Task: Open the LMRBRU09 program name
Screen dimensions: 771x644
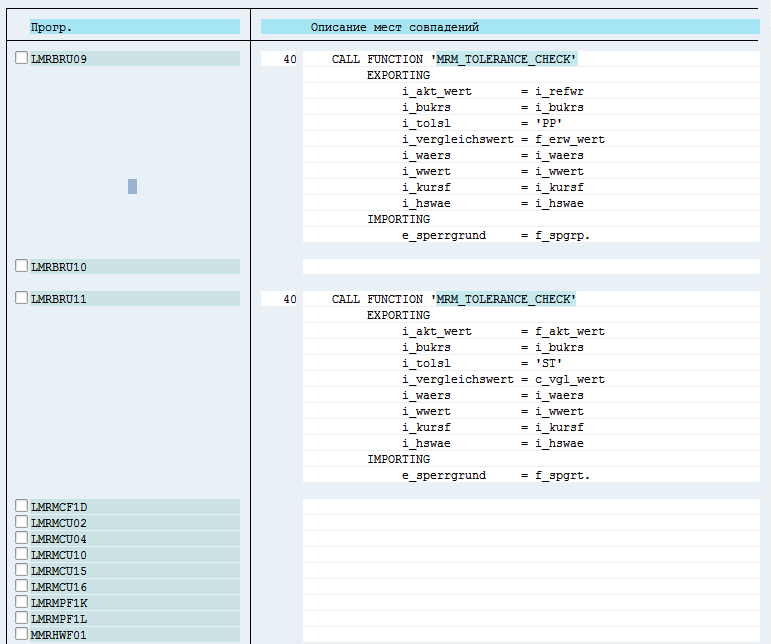Action: pos(59,59)
